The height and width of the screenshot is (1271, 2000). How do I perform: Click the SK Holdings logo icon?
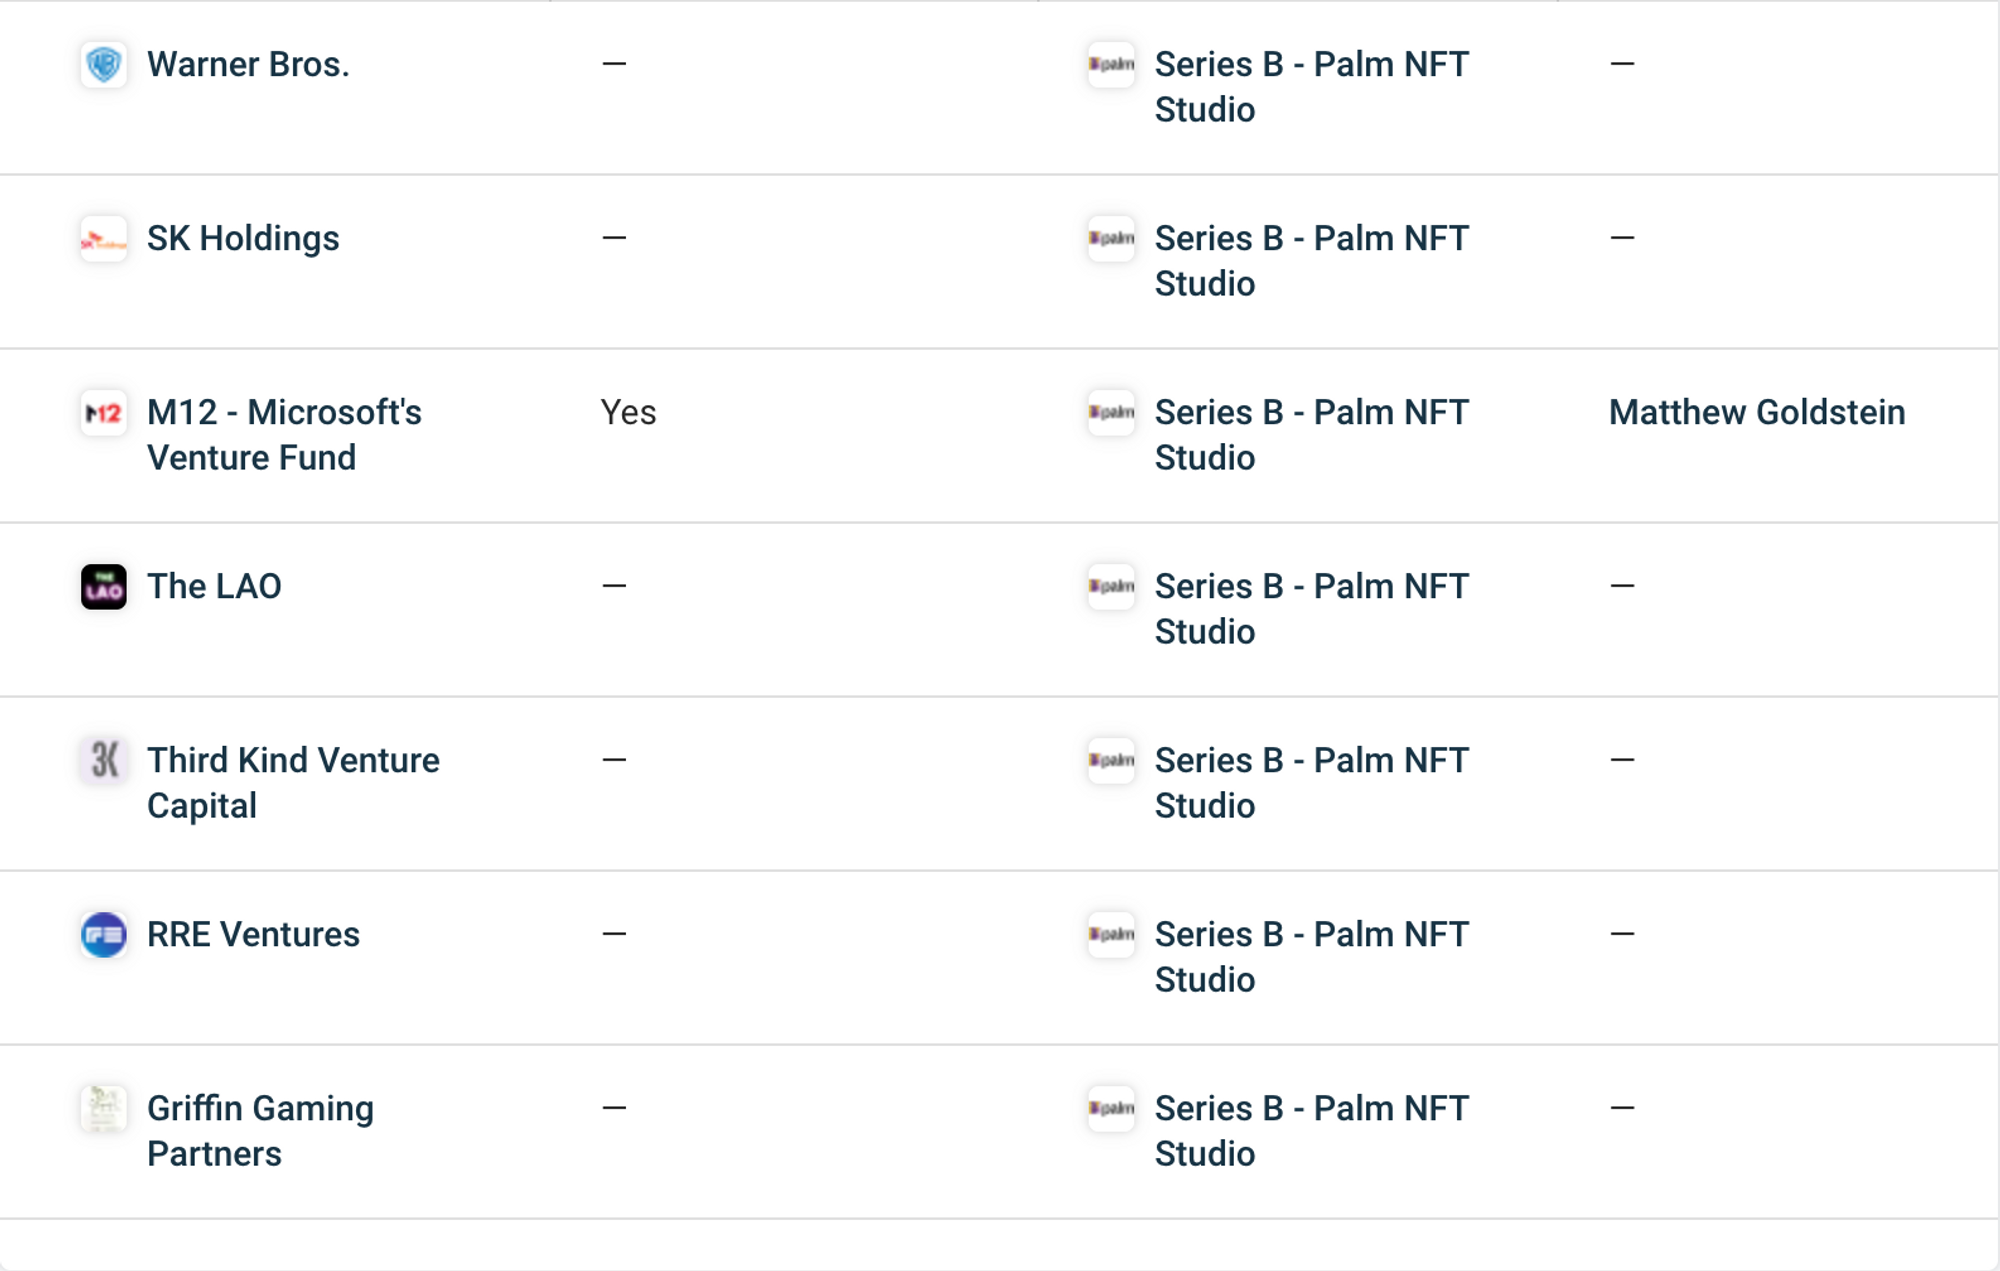coord(103,238)
